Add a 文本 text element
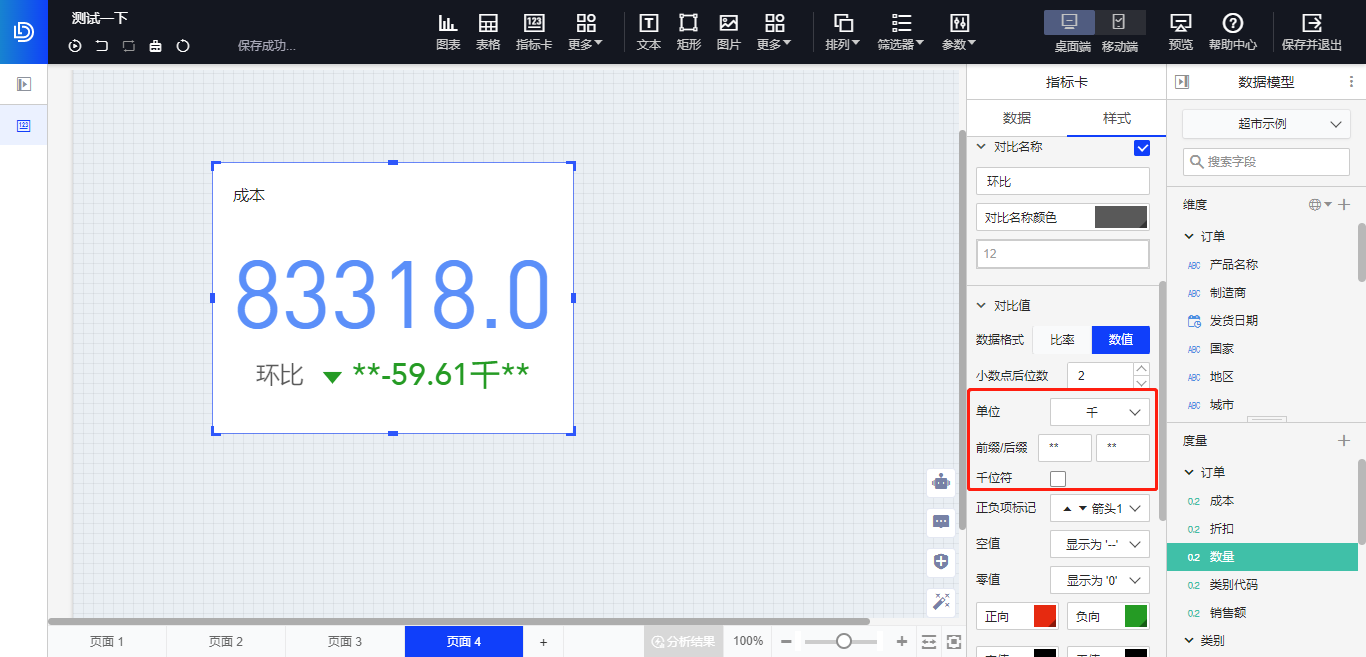 point(649,31)
